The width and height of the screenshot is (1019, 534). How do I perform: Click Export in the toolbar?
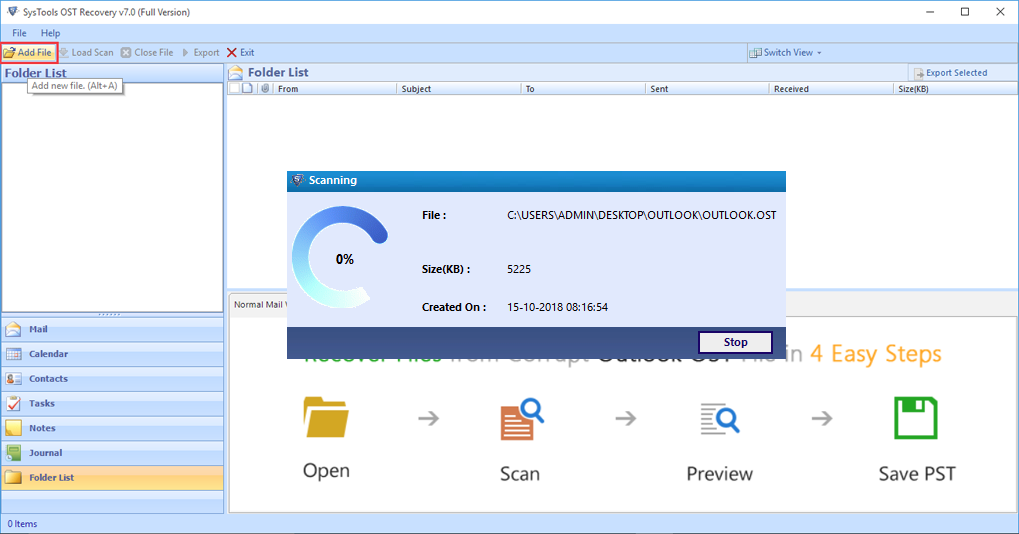coord(200,53)
